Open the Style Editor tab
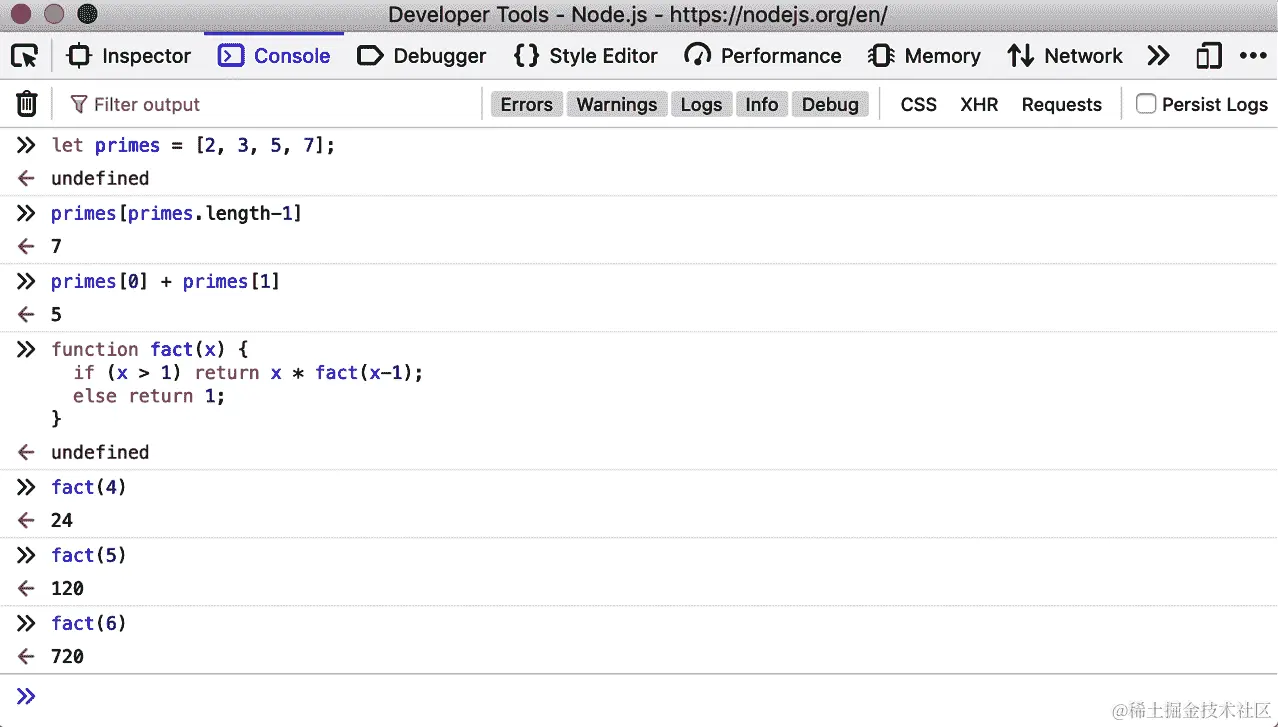Viewport: 1278px width, 727px height. coord(586,56)
